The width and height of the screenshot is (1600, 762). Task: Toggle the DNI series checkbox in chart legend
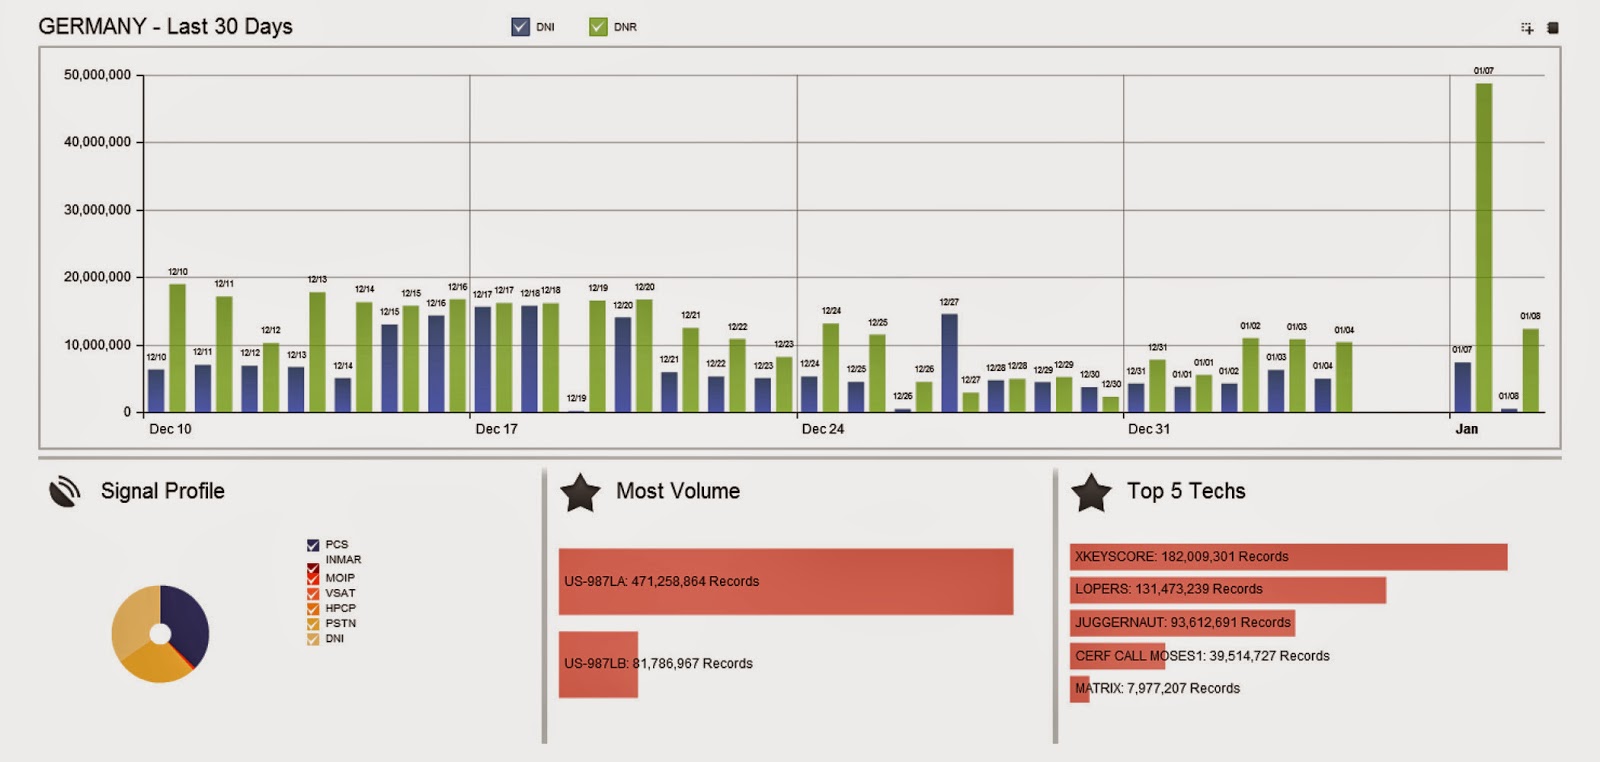pos(520,27)
